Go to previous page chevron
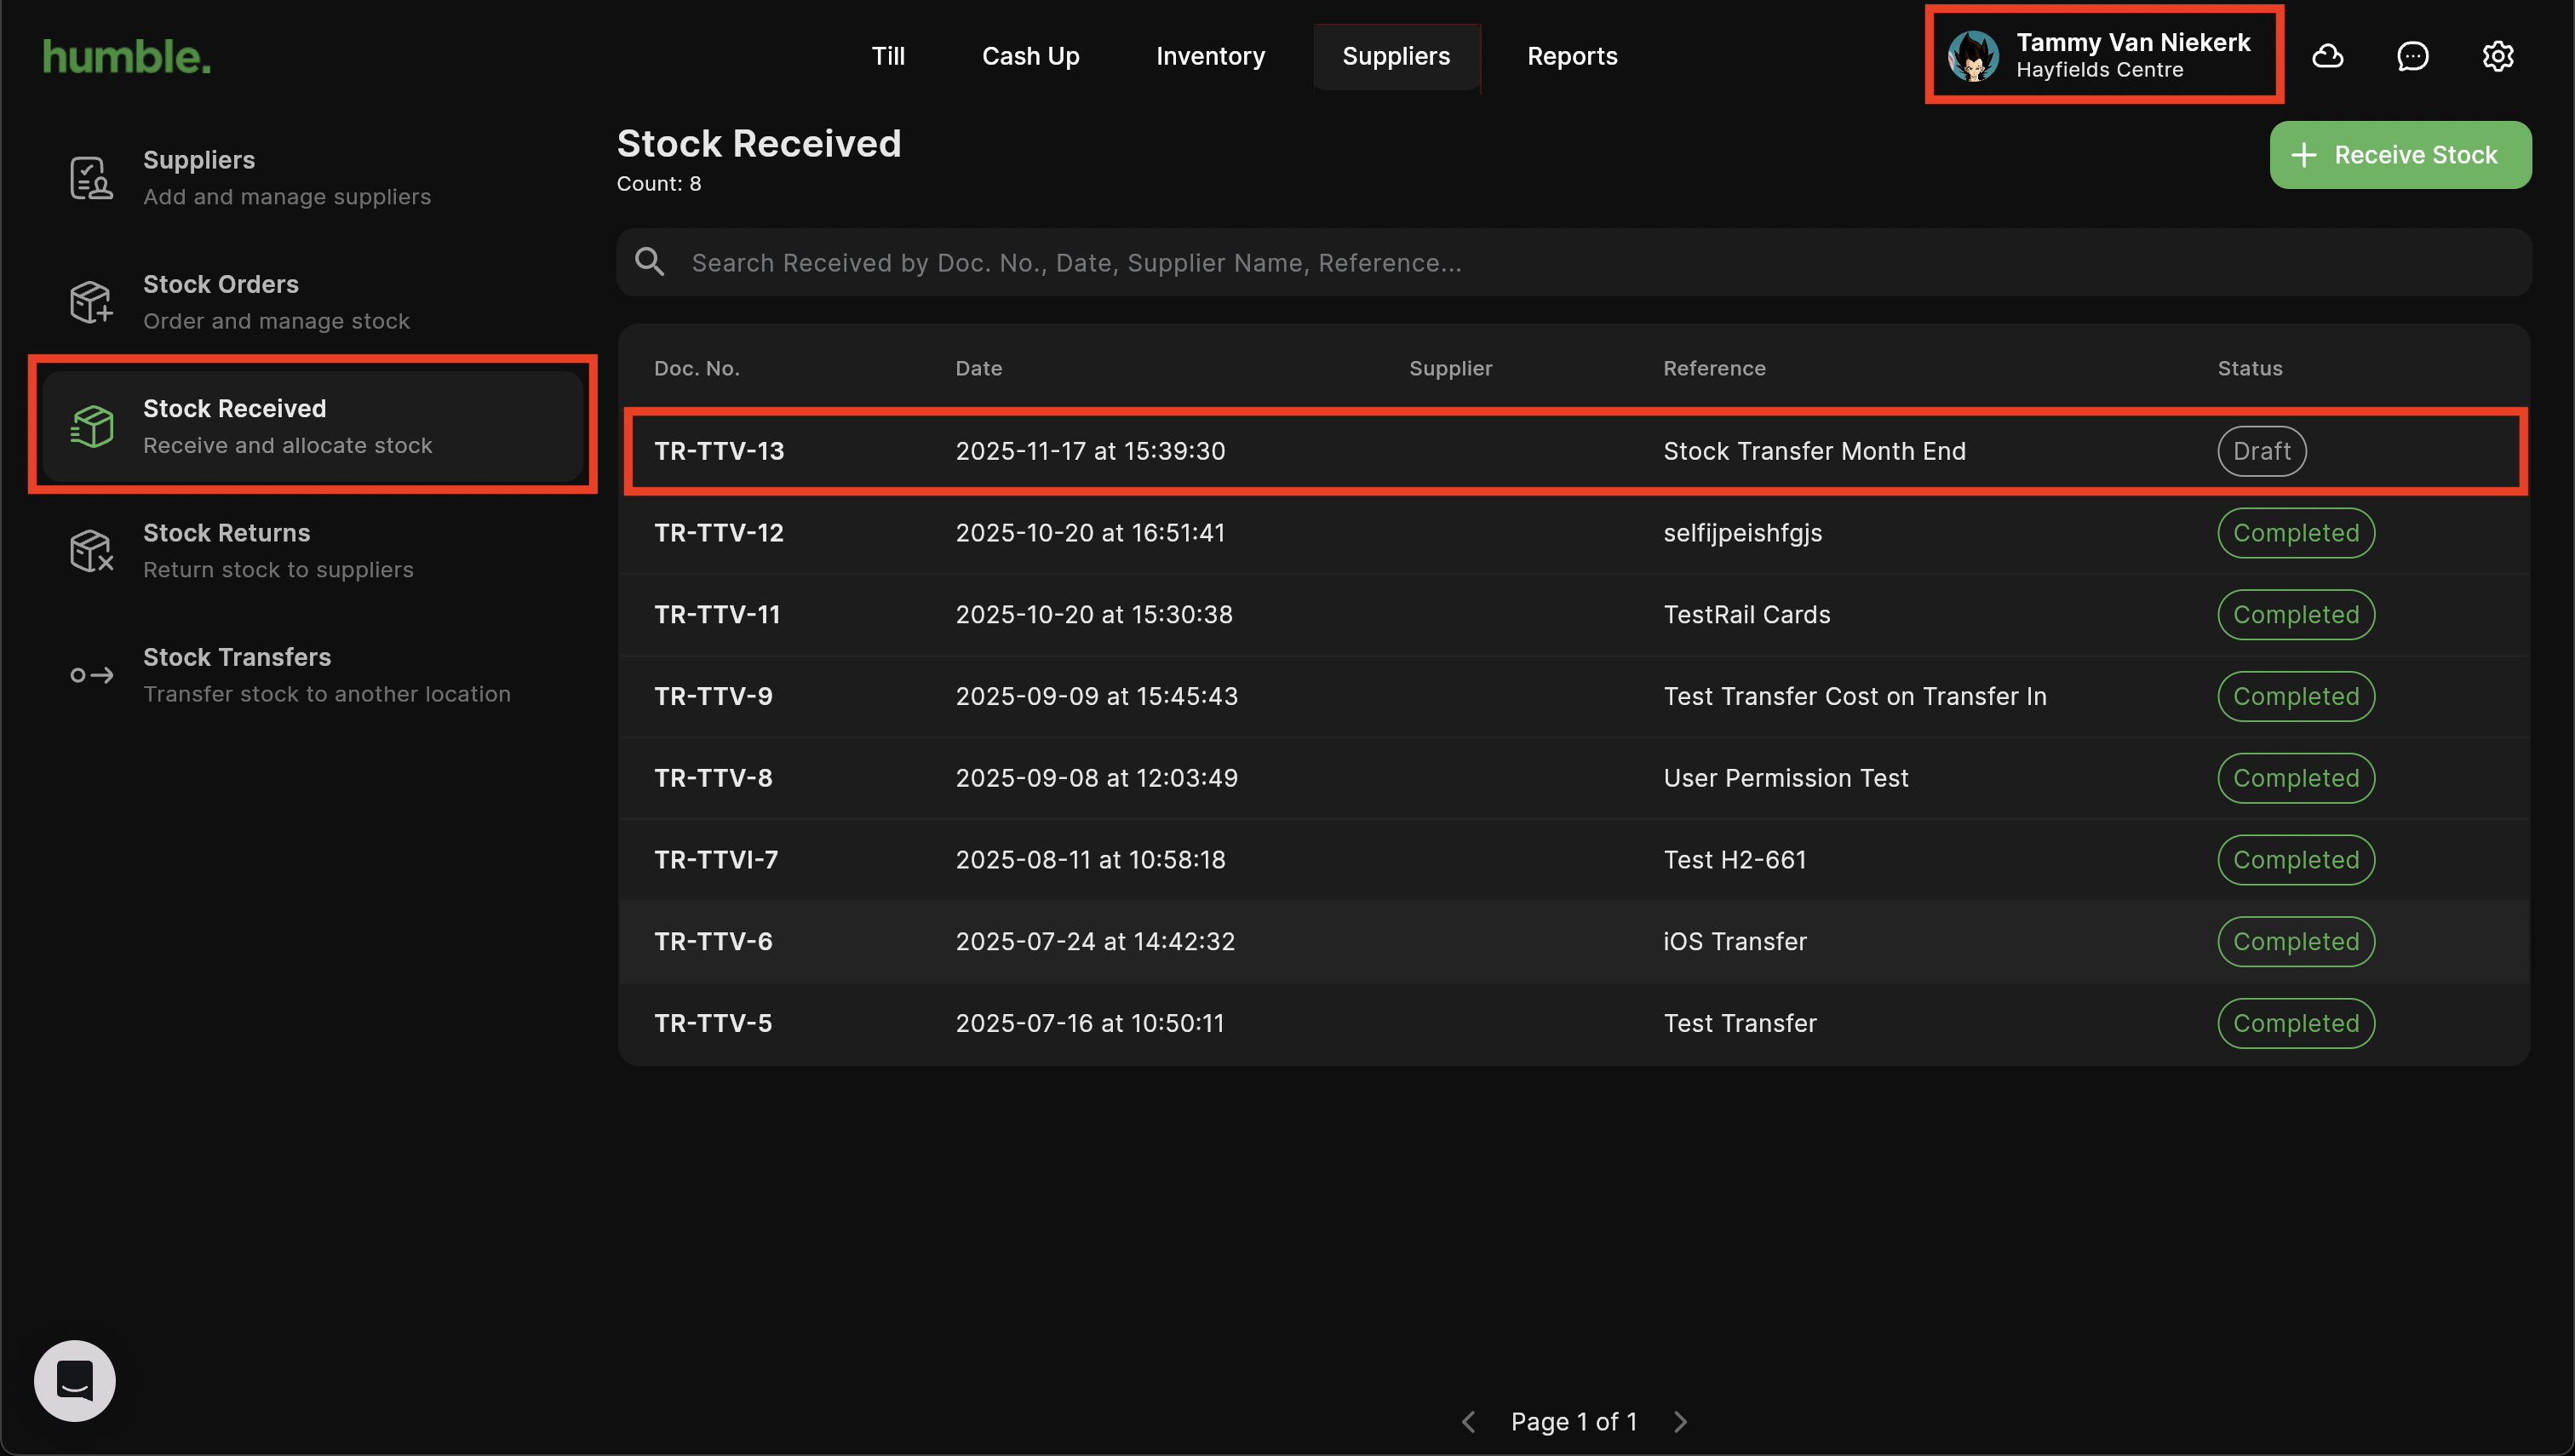The width and height of the screenshot is (2575, 1456). (x=1468, y=1421)
